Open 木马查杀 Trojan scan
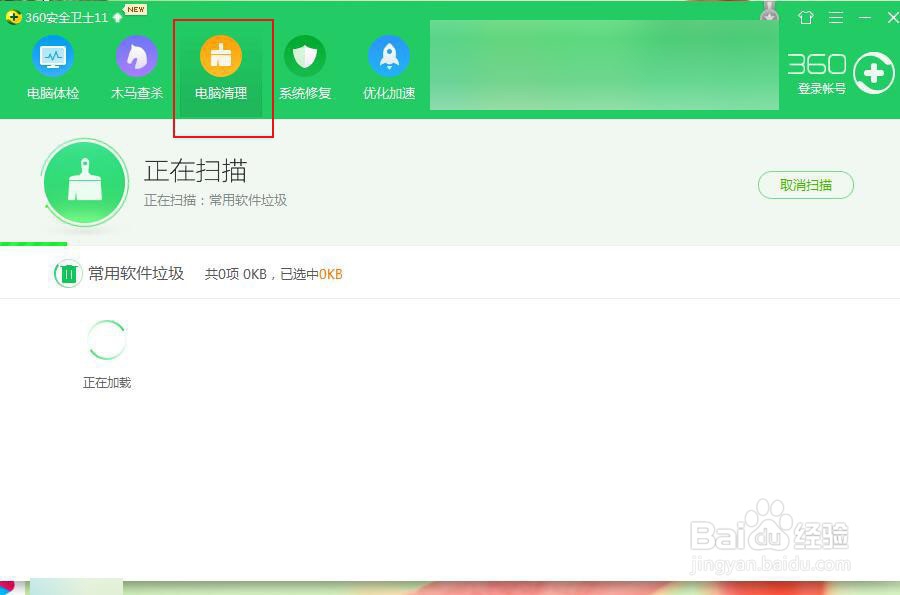Image resolution: width=900 pixels, height=595 pixels. click(x=136, y=67)
